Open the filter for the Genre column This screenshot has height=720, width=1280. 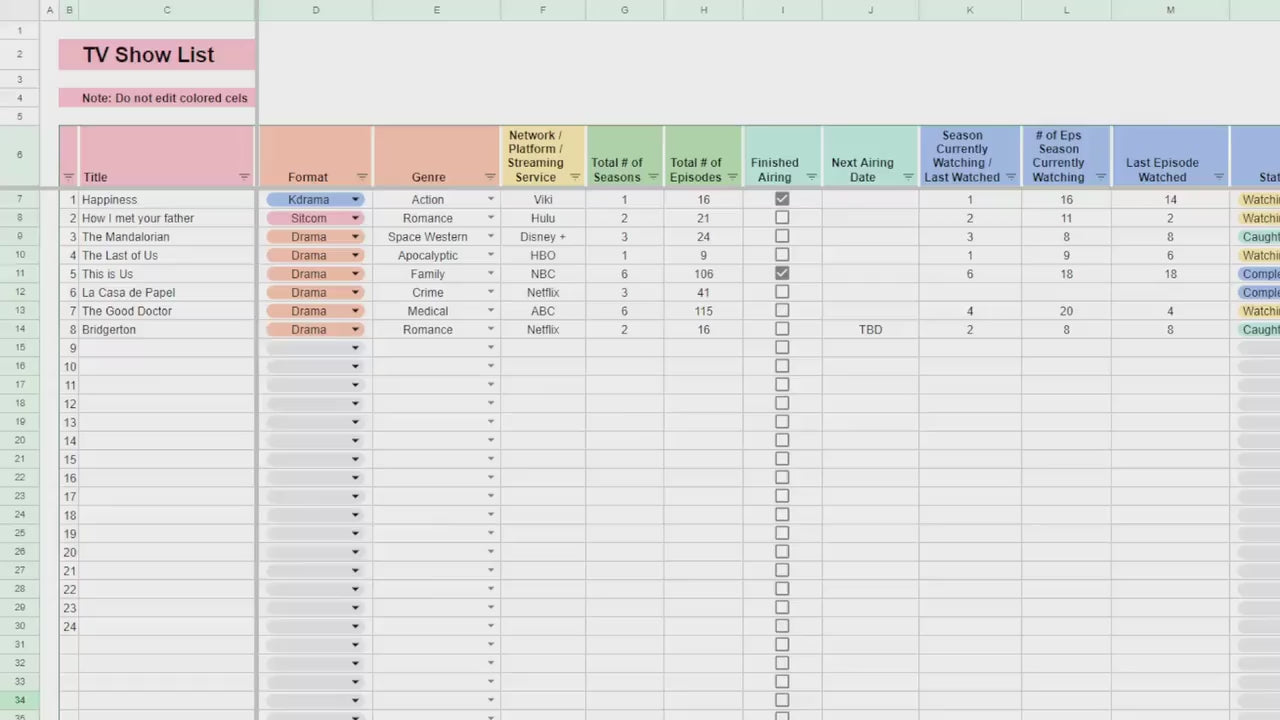click(x=489, y=177)
